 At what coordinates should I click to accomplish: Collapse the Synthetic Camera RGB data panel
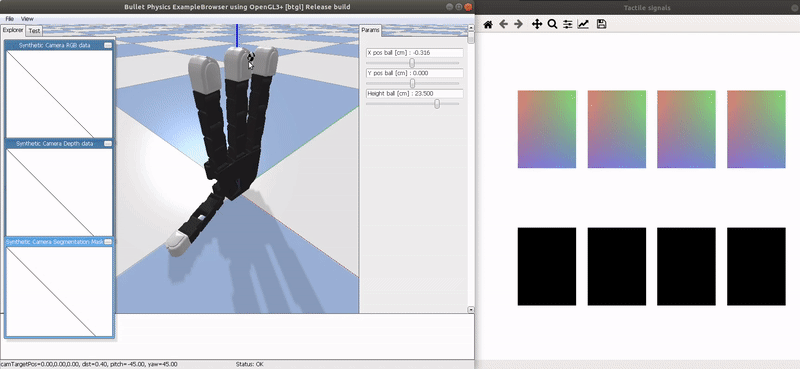(x=108, y=45)
